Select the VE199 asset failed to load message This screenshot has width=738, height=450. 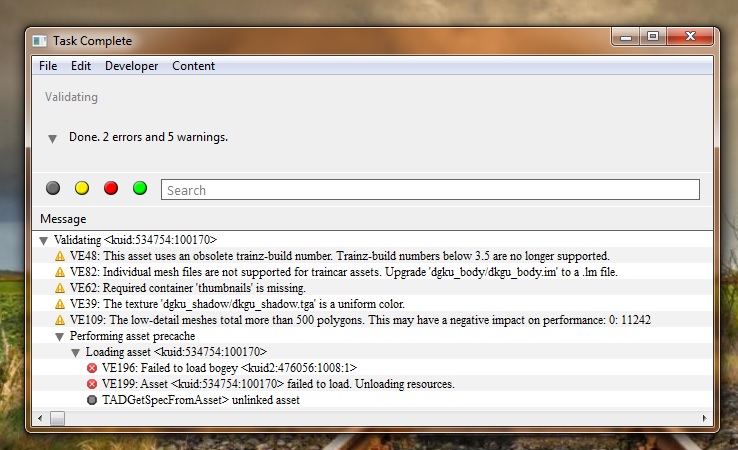[278, 384]
